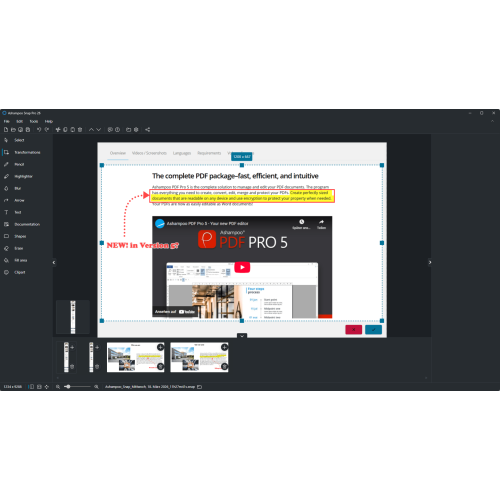Confirm crop with blue checkmark button
Screen dimensions: 500x500
click(373, 330)
